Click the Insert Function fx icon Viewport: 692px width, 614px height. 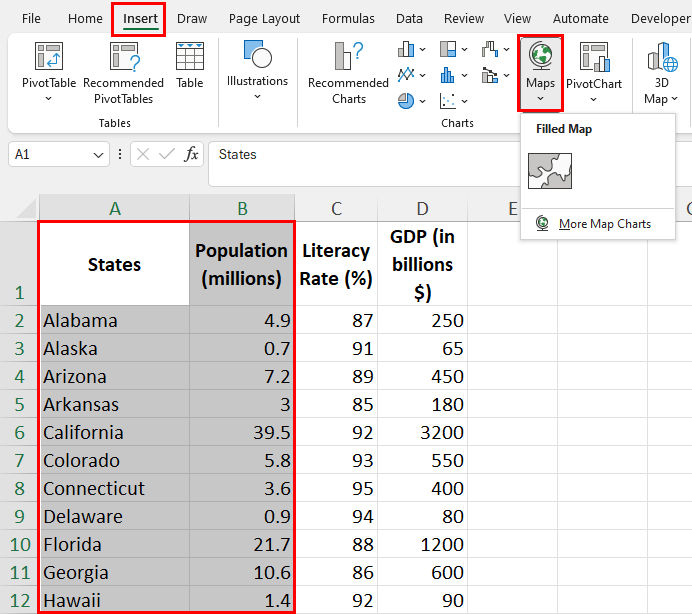click(x=191, y=154)
